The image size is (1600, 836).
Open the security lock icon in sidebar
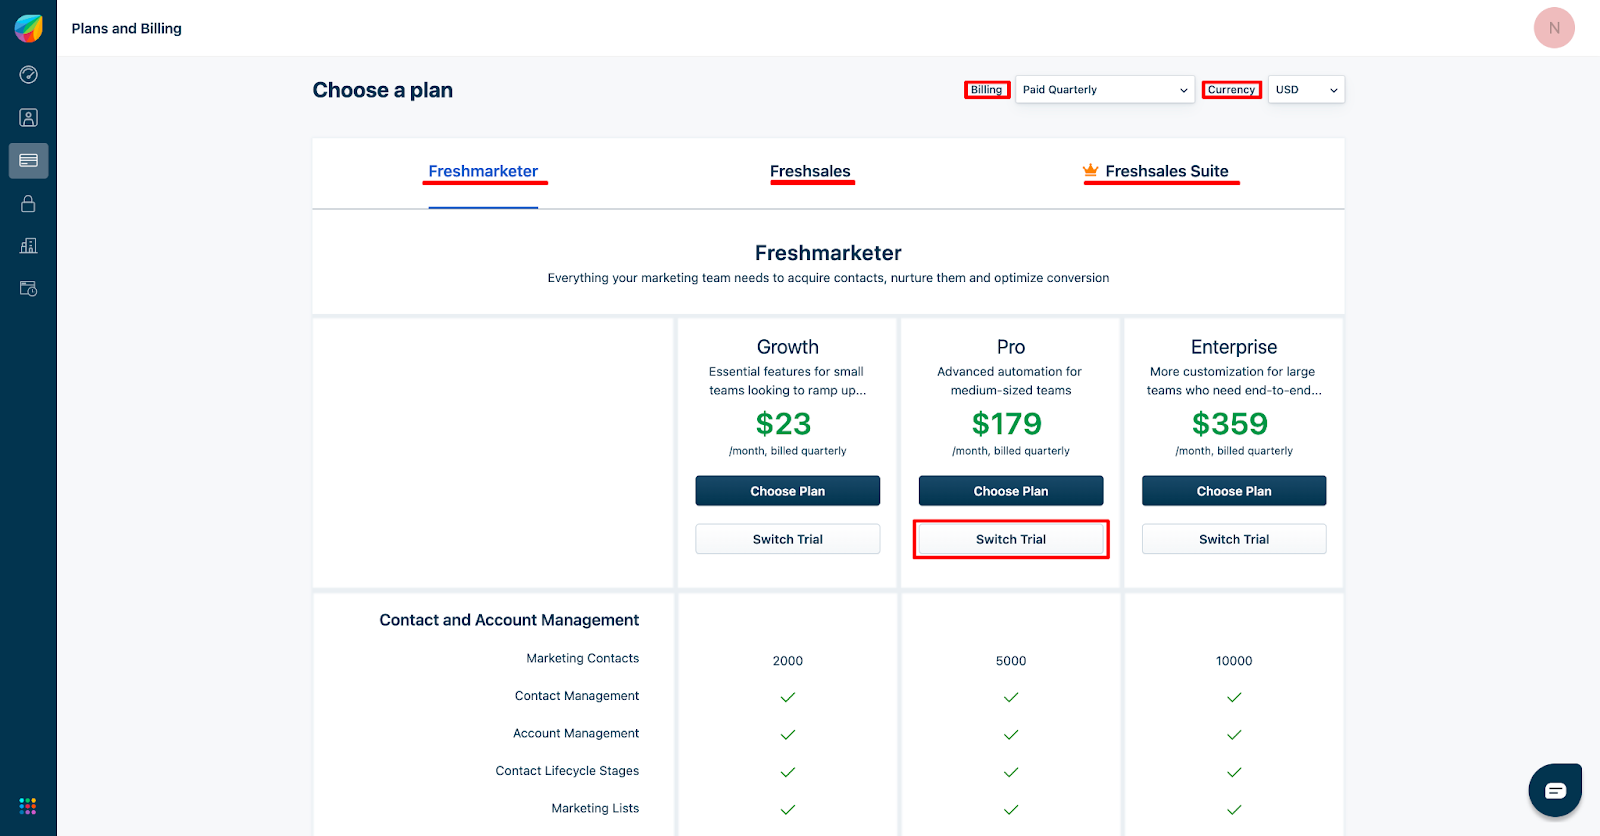[28, 204]
